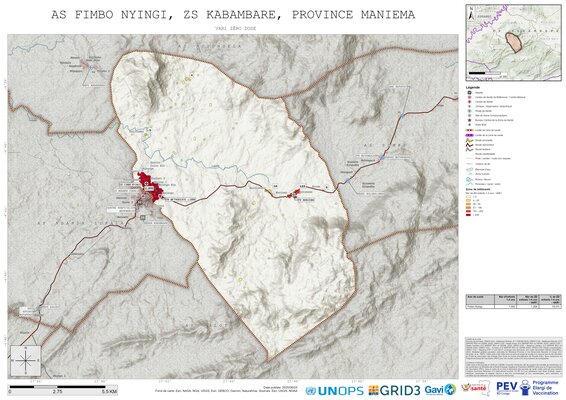This screenshot has height=400, width=566.
Task: Click the star-shaped Bureau Central legend symbol
Action: (469, 120)
